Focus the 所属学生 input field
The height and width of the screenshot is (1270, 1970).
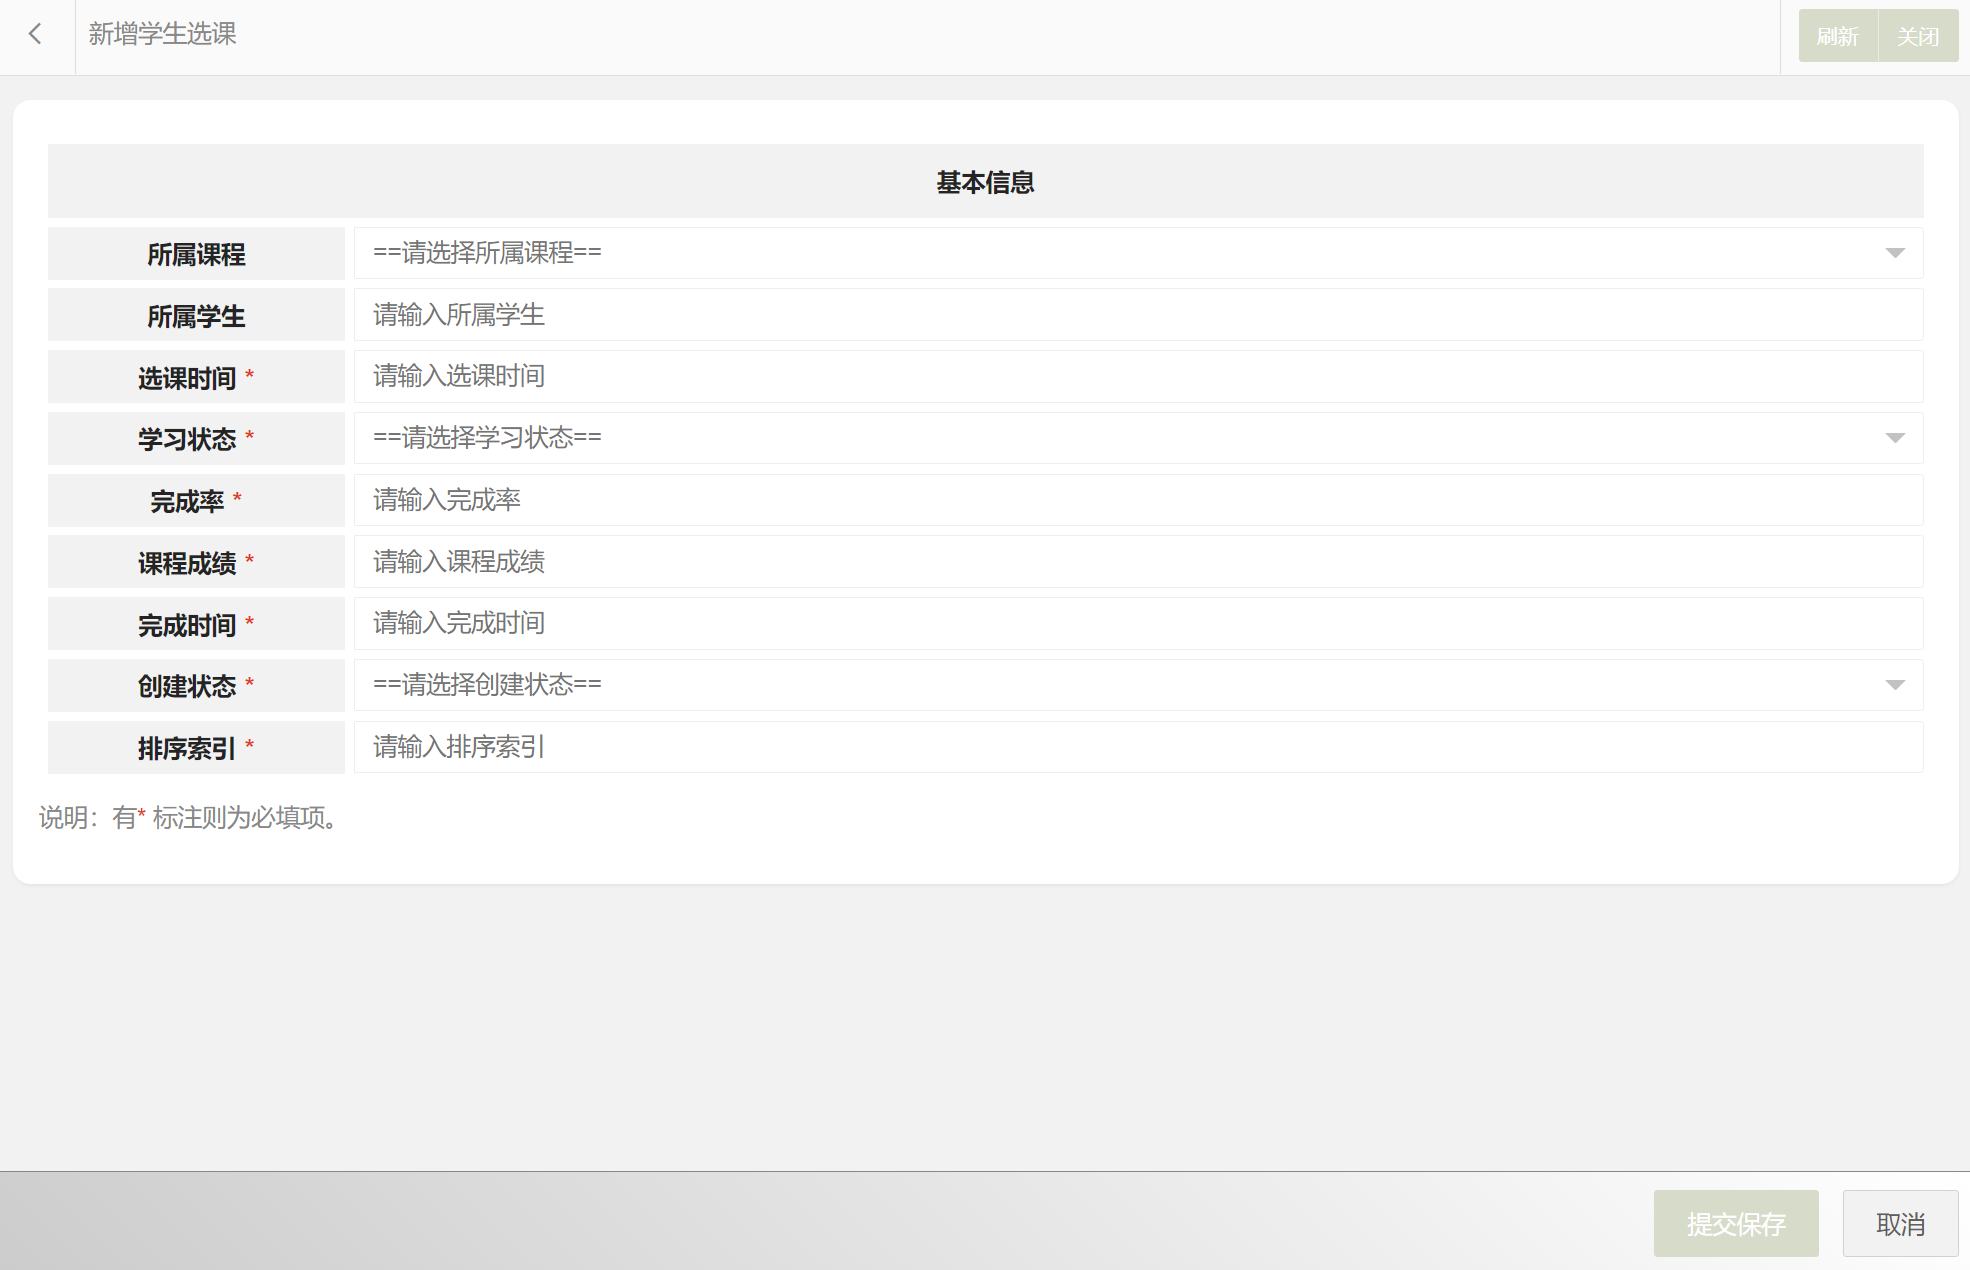1137,315
